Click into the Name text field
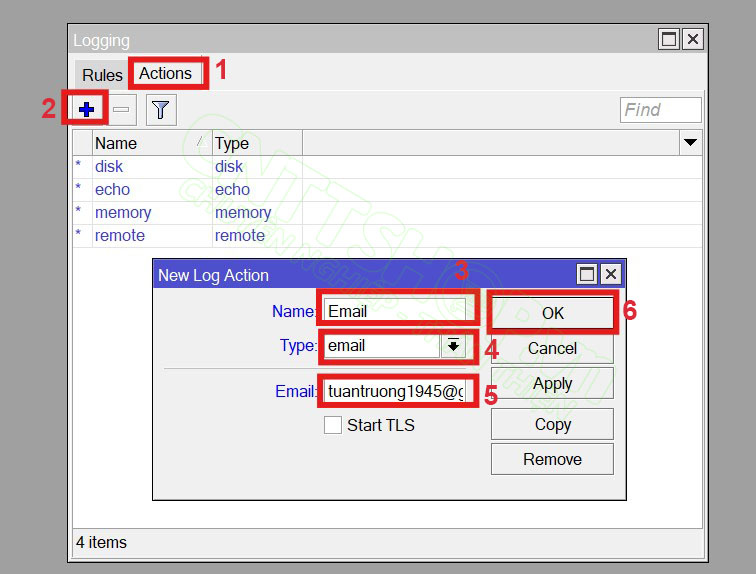The image size is (756, 574). (395, 311)
